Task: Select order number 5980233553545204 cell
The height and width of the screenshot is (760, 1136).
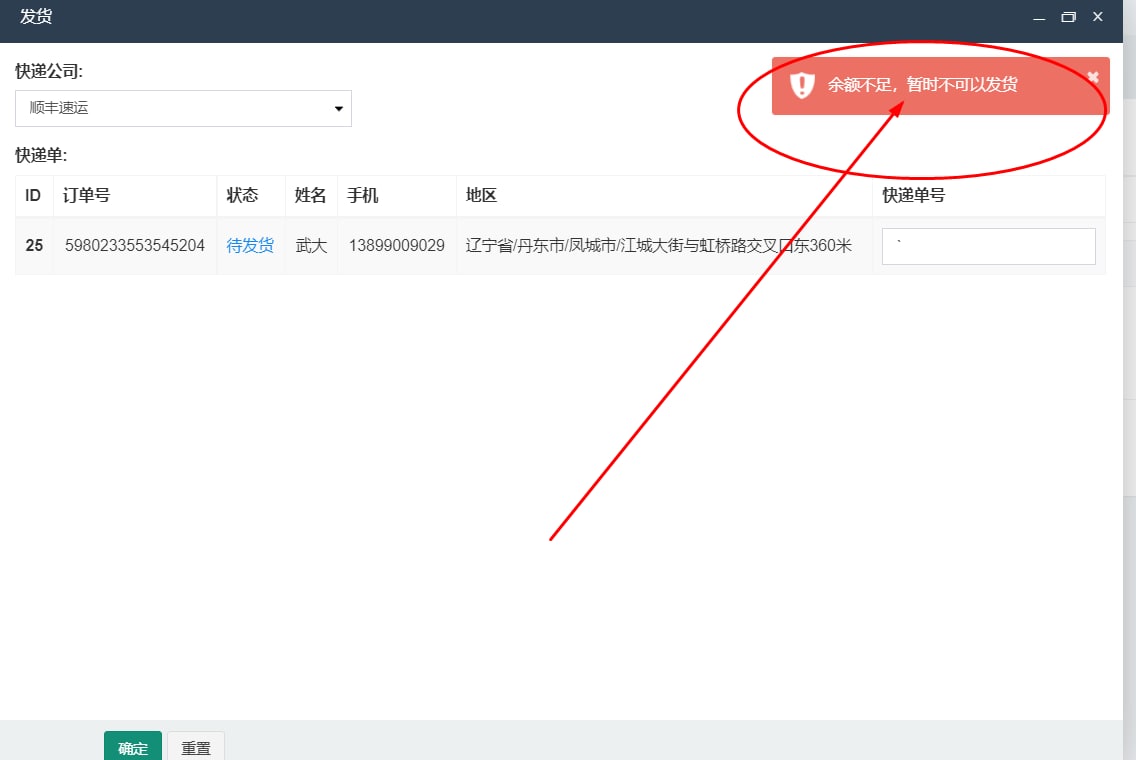Action: pyautogui.click(x=135, y=245)
